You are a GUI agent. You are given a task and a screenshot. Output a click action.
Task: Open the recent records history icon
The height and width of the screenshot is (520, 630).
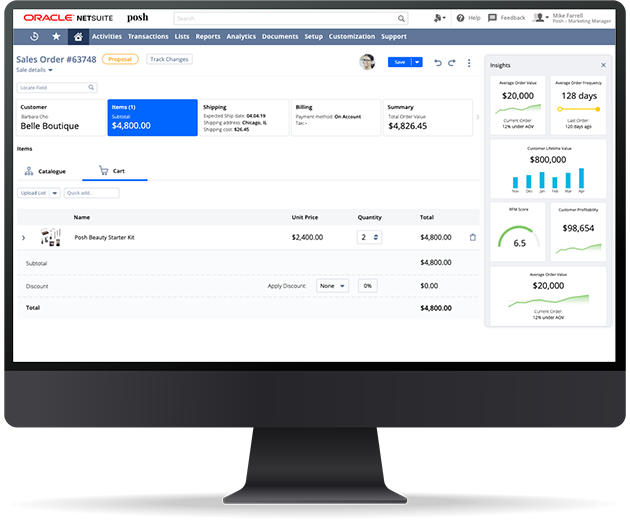pos(35,37)
